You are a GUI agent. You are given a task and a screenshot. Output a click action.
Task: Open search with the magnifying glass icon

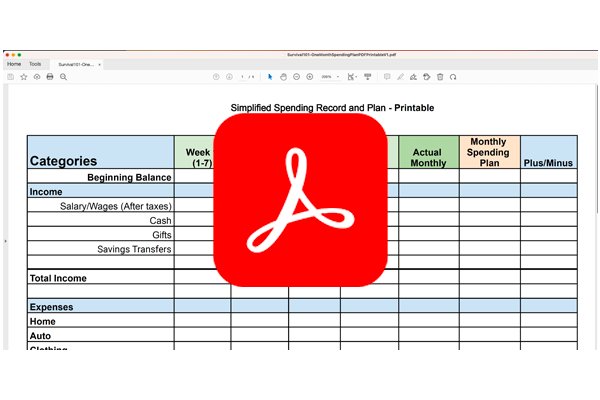coord(63,76)
